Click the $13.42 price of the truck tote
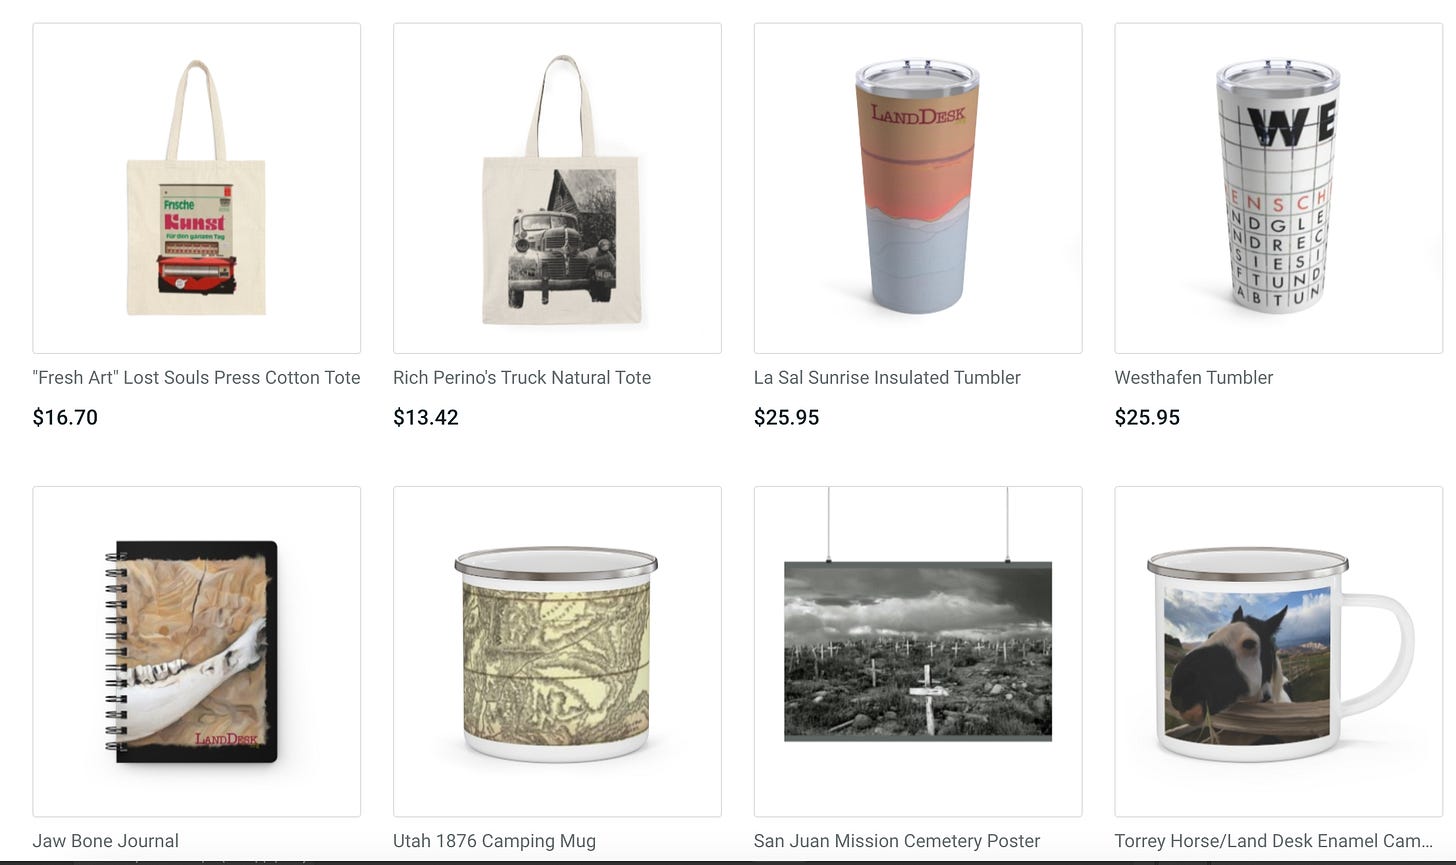1456x865 pixels. [426, 418]
